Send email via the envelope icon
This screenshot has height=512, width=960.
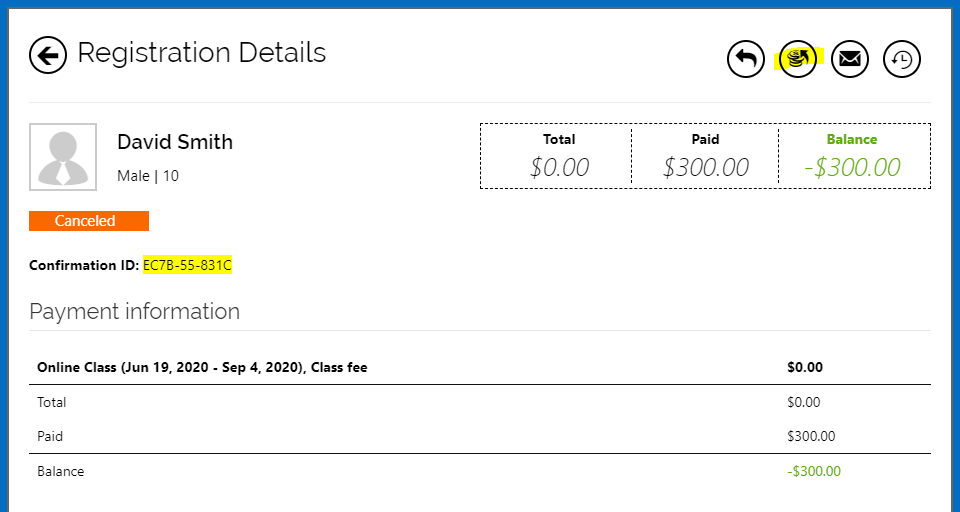pyautogui.click(x=849, y=59)
